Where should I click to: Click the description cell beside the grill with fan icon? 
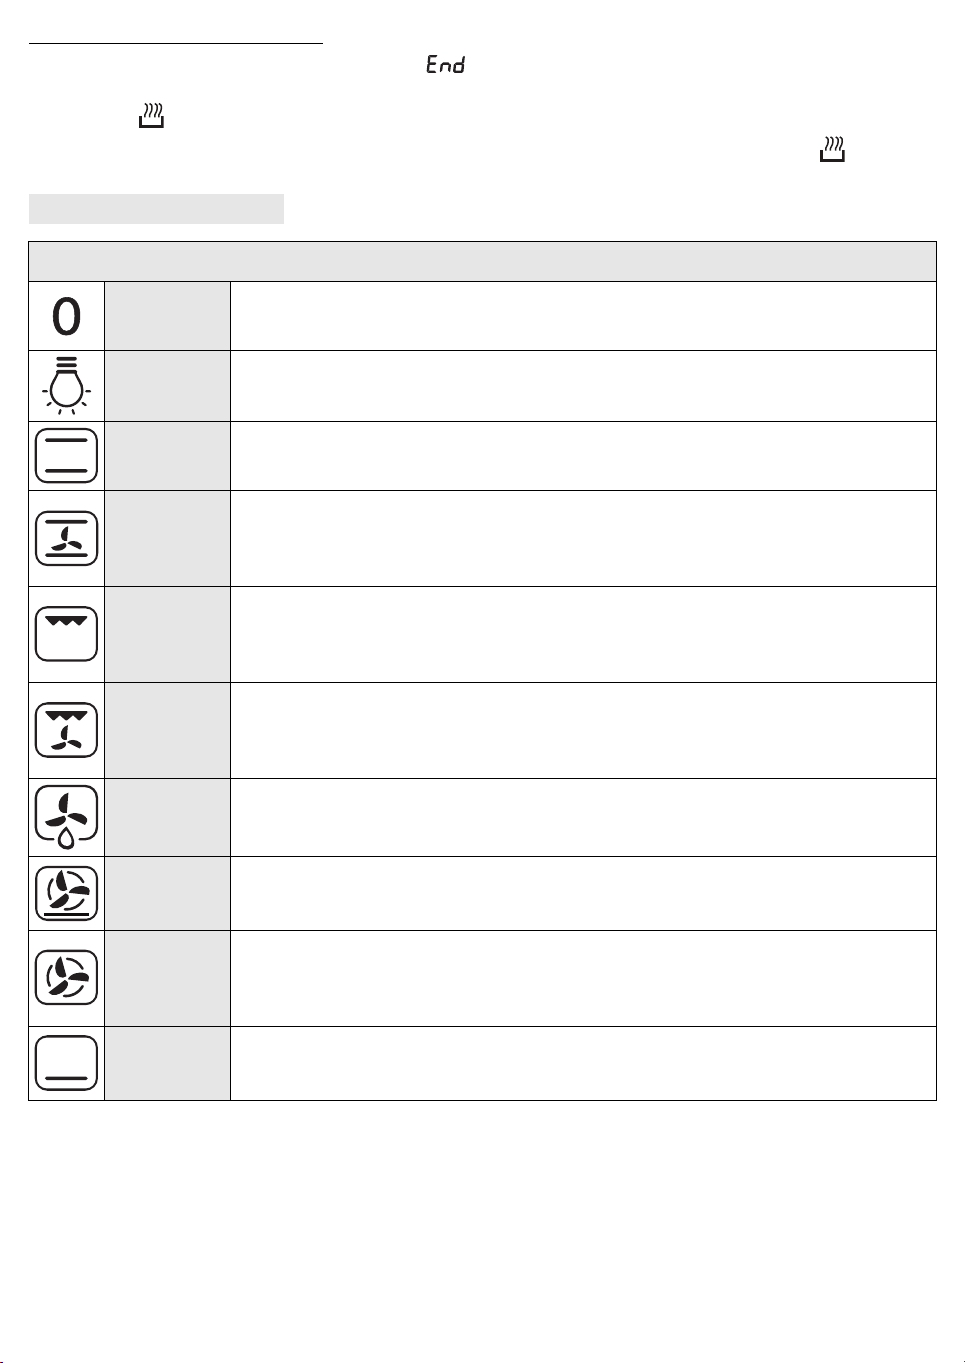[583, 730]
